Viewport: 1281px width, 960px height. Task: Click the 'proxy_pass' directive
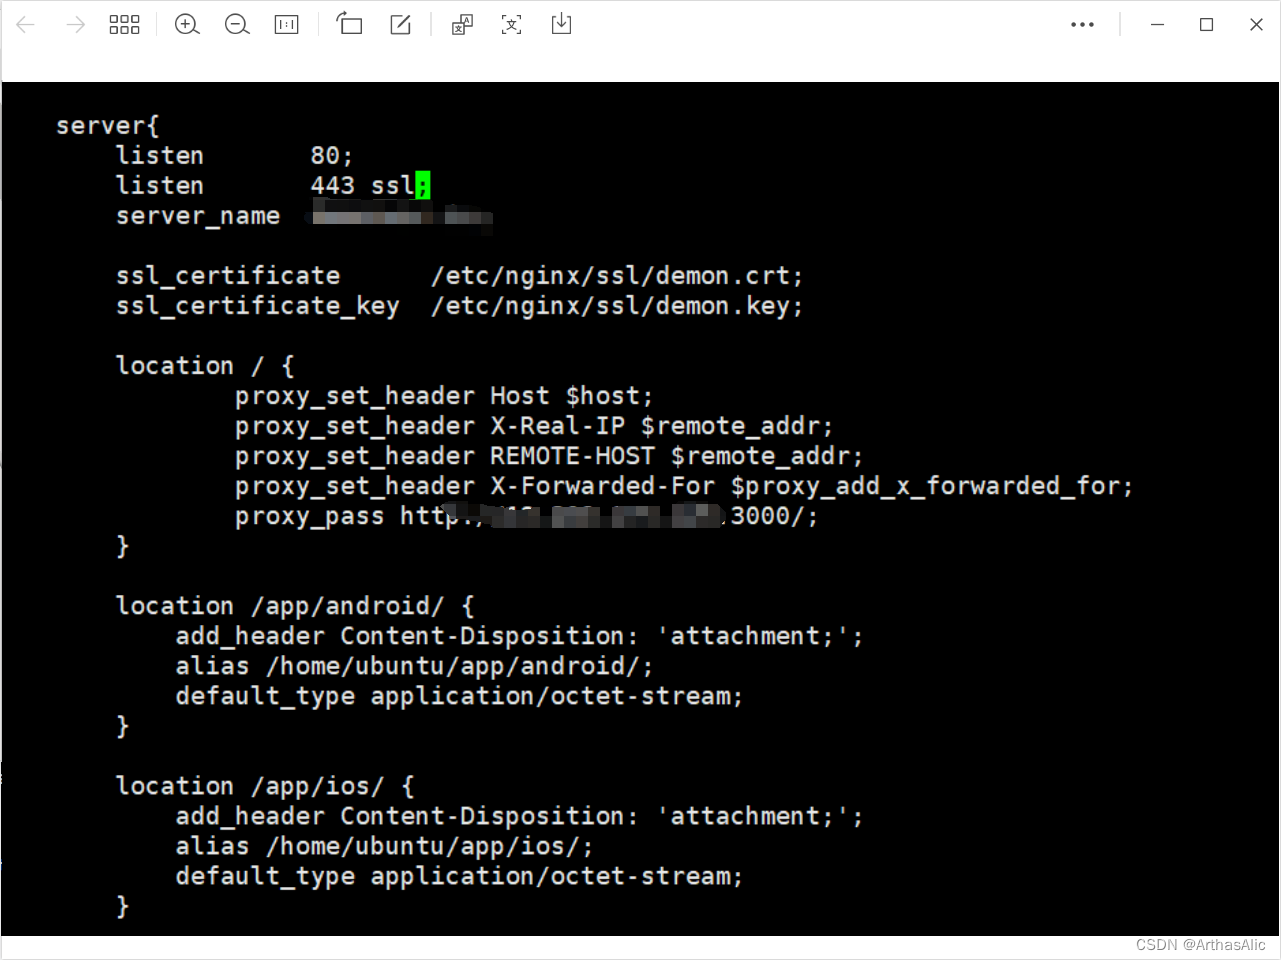point(310,516)
